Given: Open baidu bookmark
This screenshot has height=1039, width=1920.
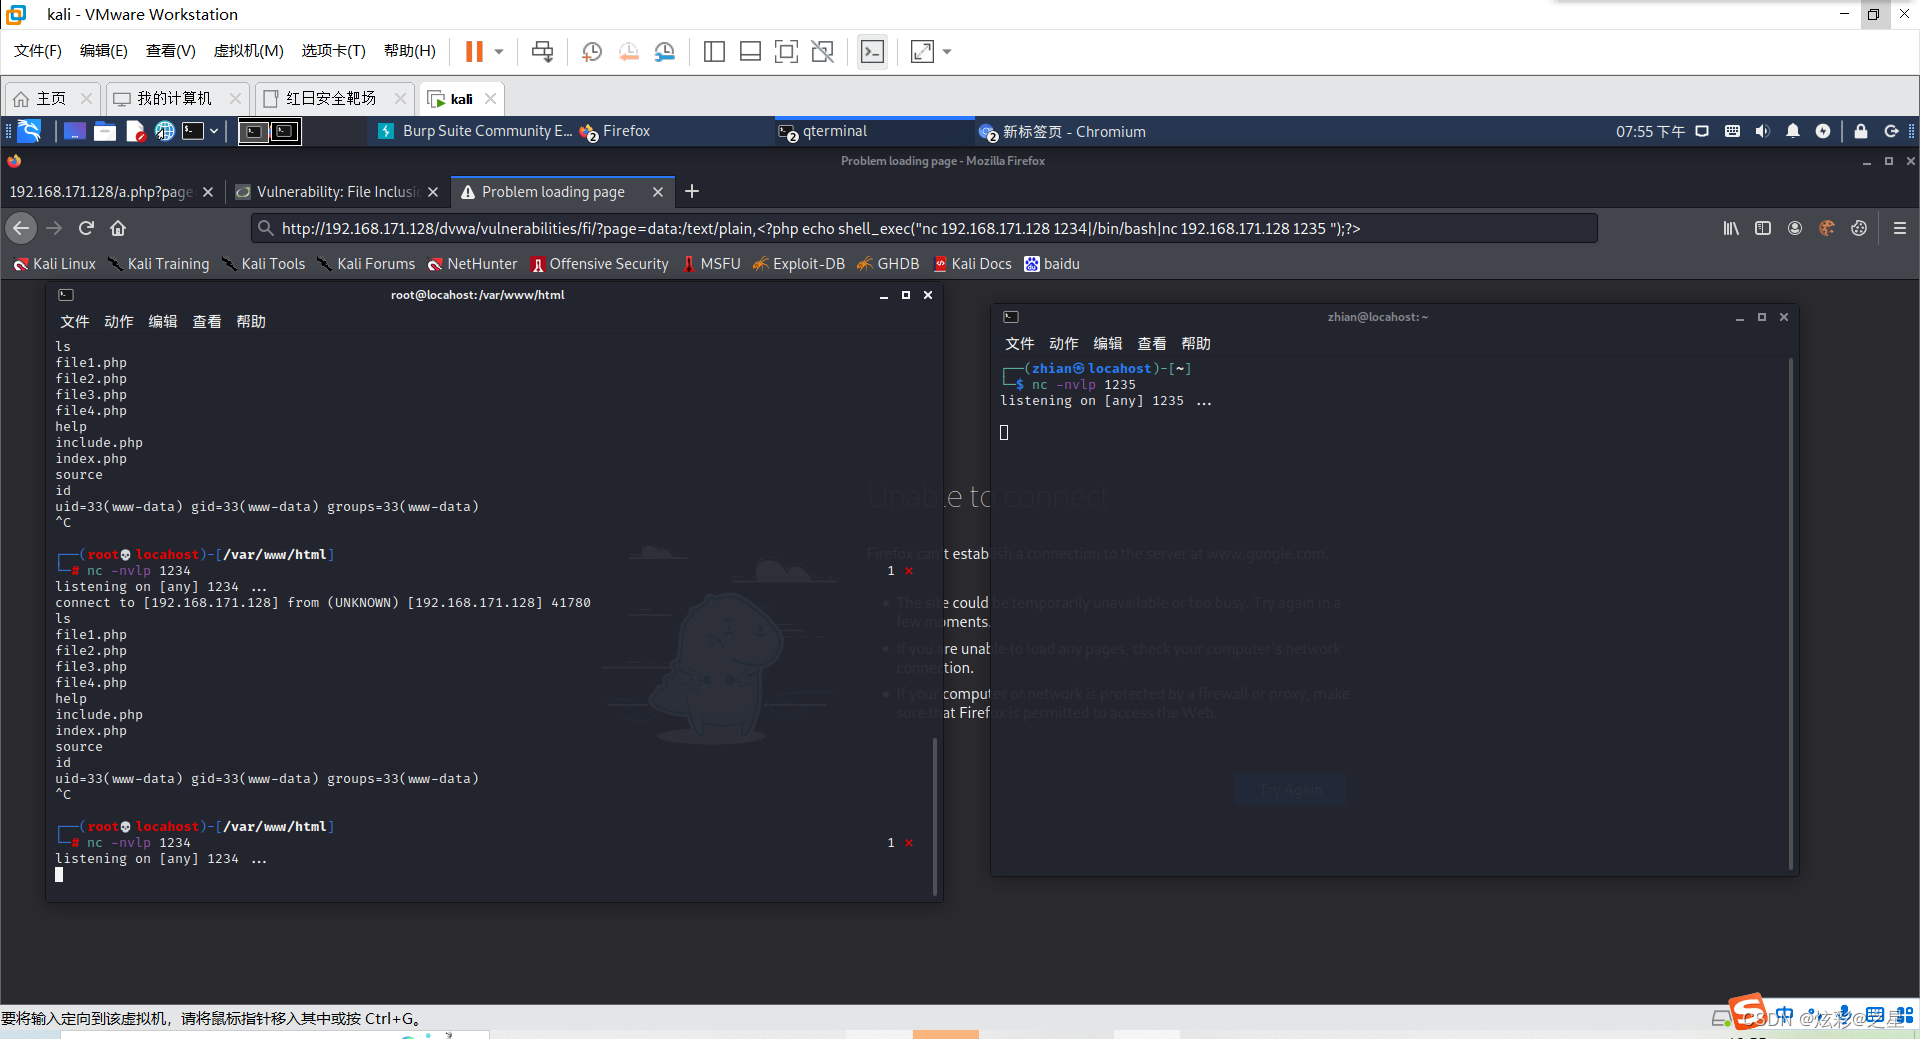Looking at the screenshot, I should pyautogui.click(x=1052, y=264).
